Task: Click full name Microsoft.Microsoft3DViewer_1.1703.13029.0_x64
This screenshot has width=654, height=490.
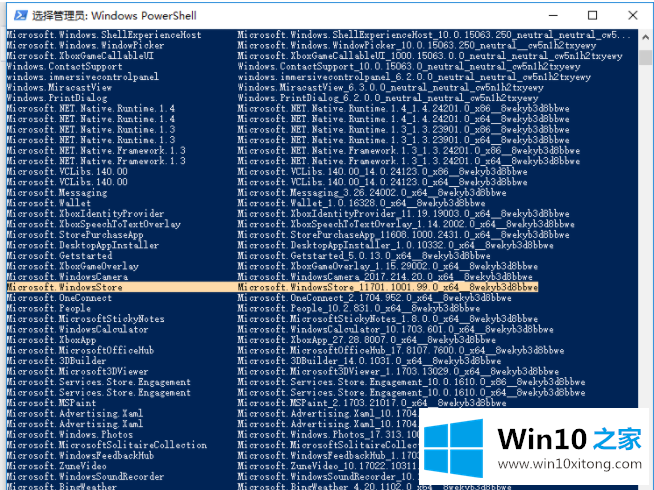Action: coord(398,371)
